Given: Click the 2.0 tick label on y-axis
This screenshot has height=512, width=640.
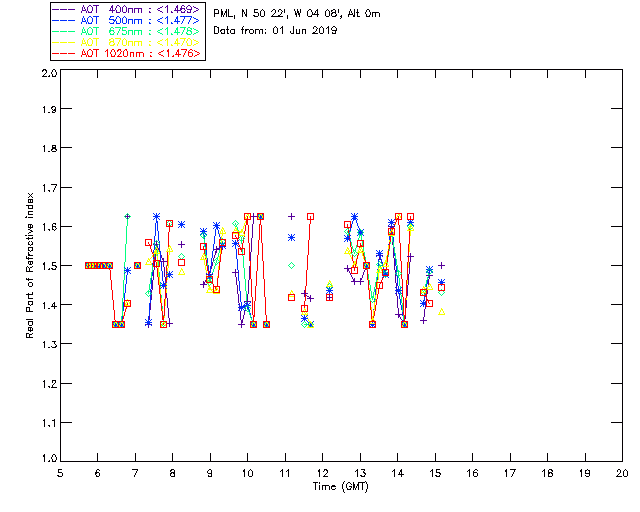Looking at the screenshot, I should pyautogui.click(x=47, y=74).
